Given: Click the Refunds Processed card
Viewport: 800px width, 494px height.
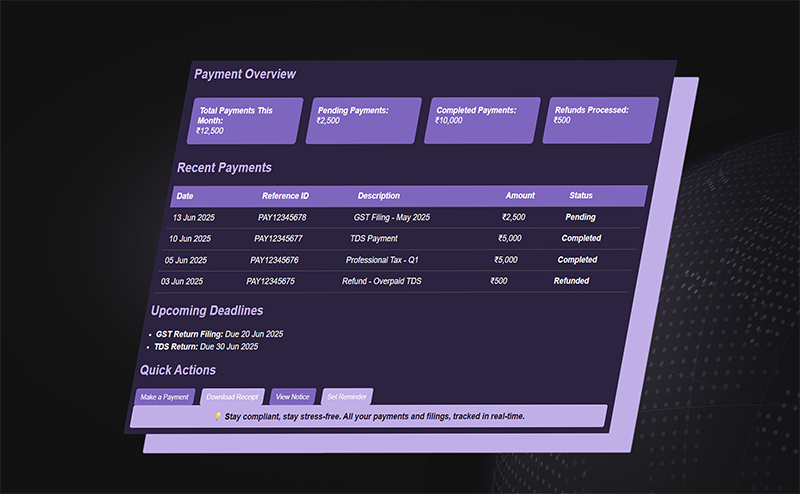Looking at the screenshot, I should pos(600,120).
